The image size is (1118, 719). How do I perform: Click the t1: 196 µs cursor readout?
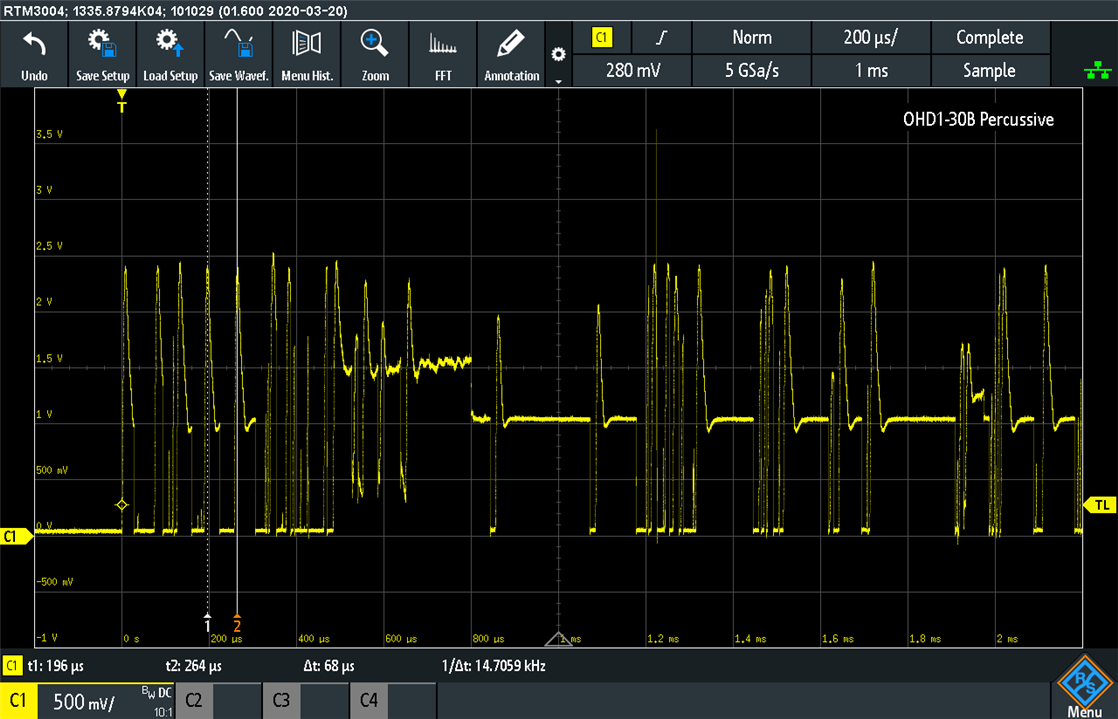point(54,667)
